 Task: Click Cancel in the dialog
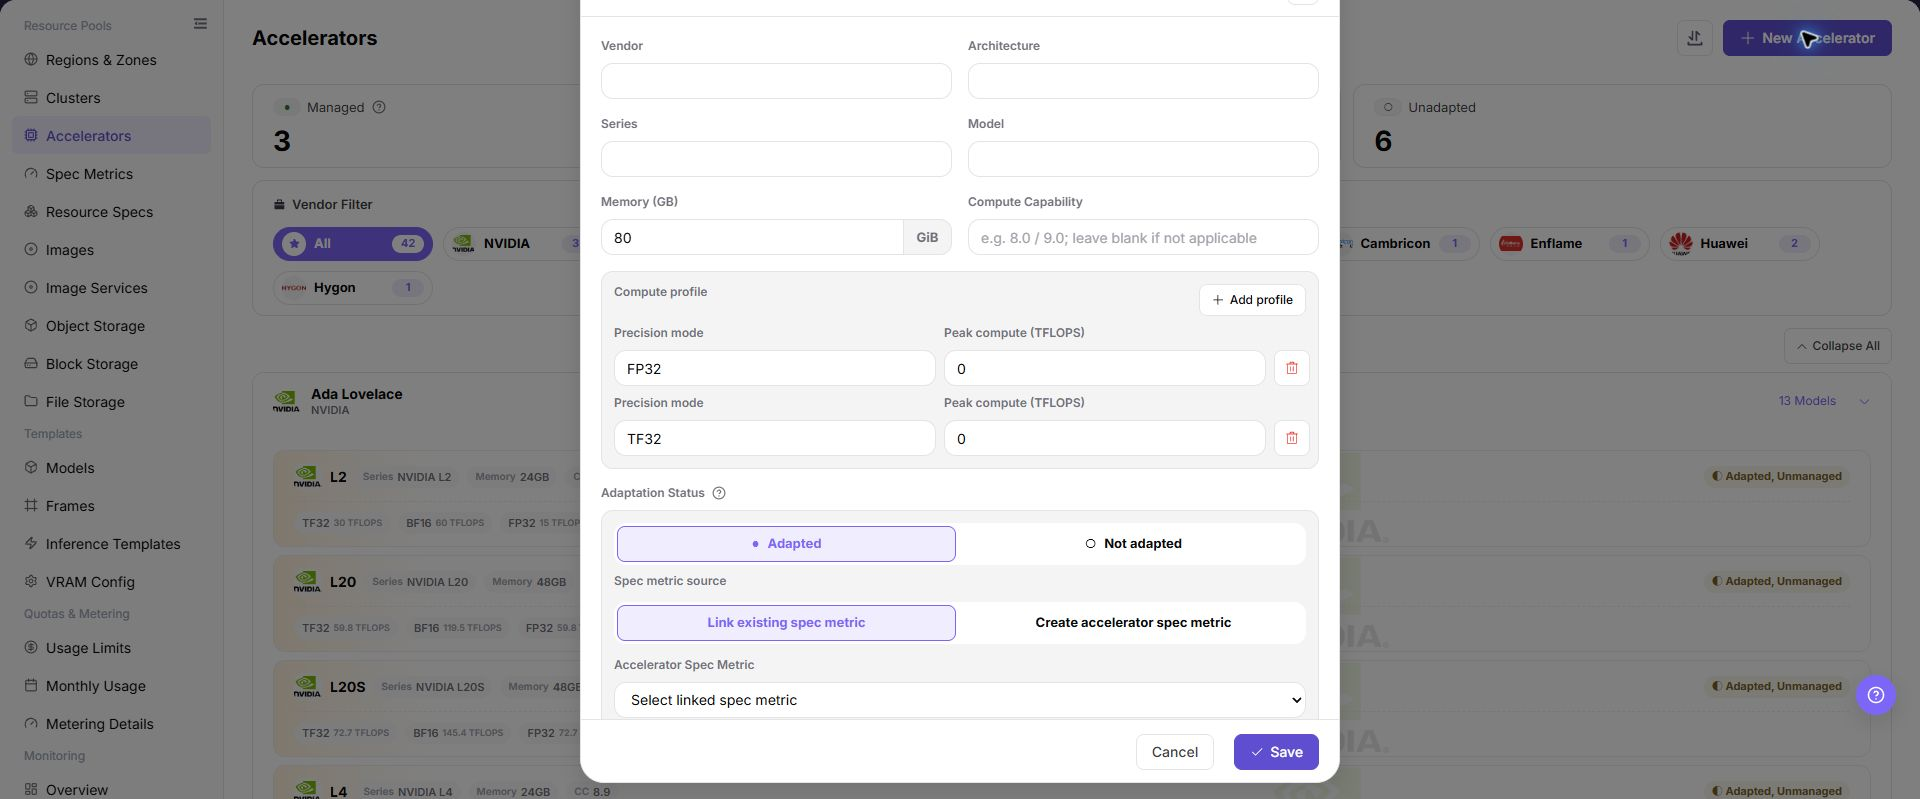pos(1175,752)
